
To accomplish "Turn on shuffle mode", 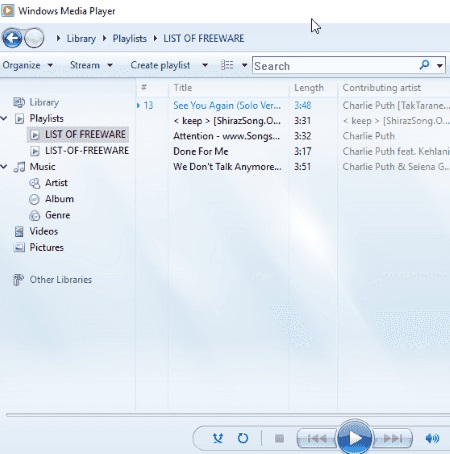I will point(218,438).
